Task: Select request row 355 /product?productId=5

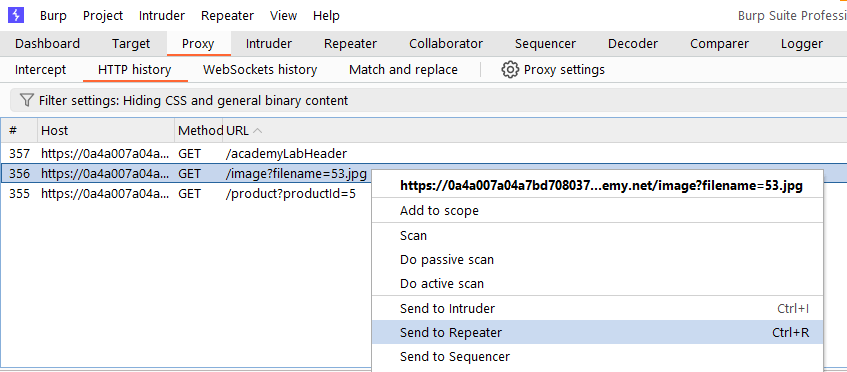Action: click(x=186, y=193)
